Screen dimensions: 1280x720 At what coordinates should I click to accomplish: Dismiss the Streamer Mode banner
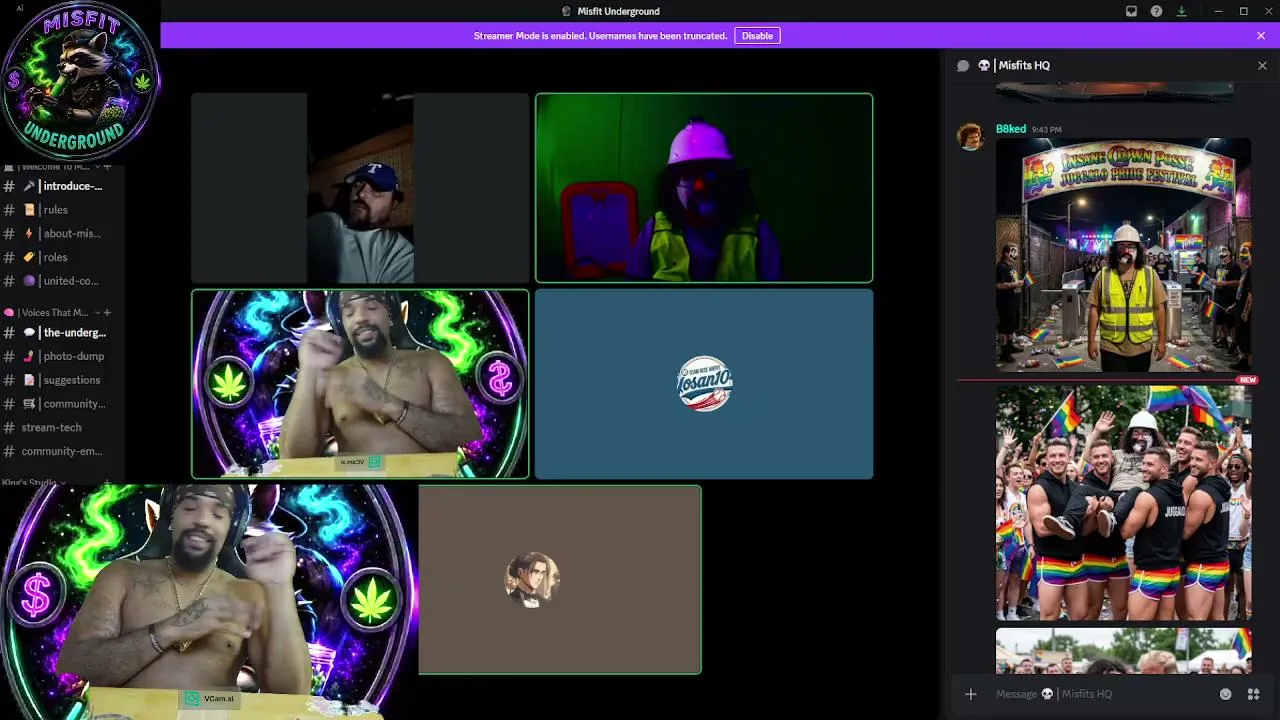pos(1261,36)
